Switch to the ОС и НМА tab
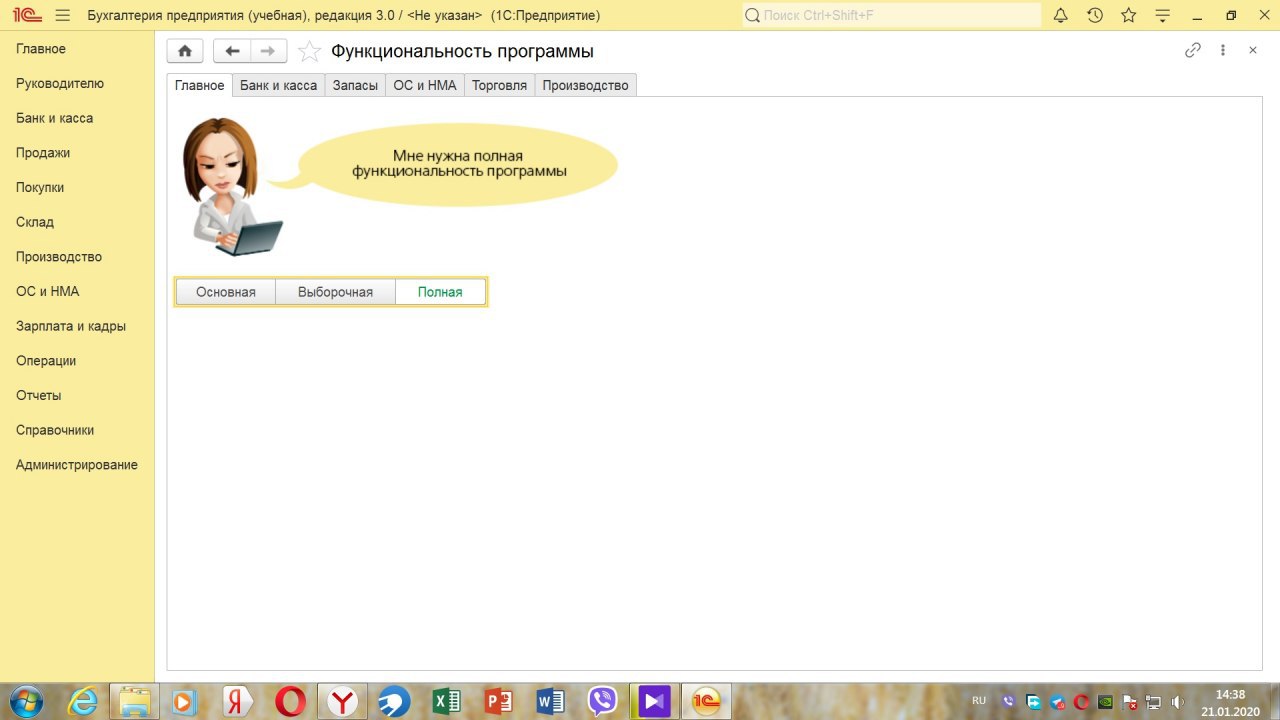The width and height of the screenshot is (1280, 720). [425, 85]
